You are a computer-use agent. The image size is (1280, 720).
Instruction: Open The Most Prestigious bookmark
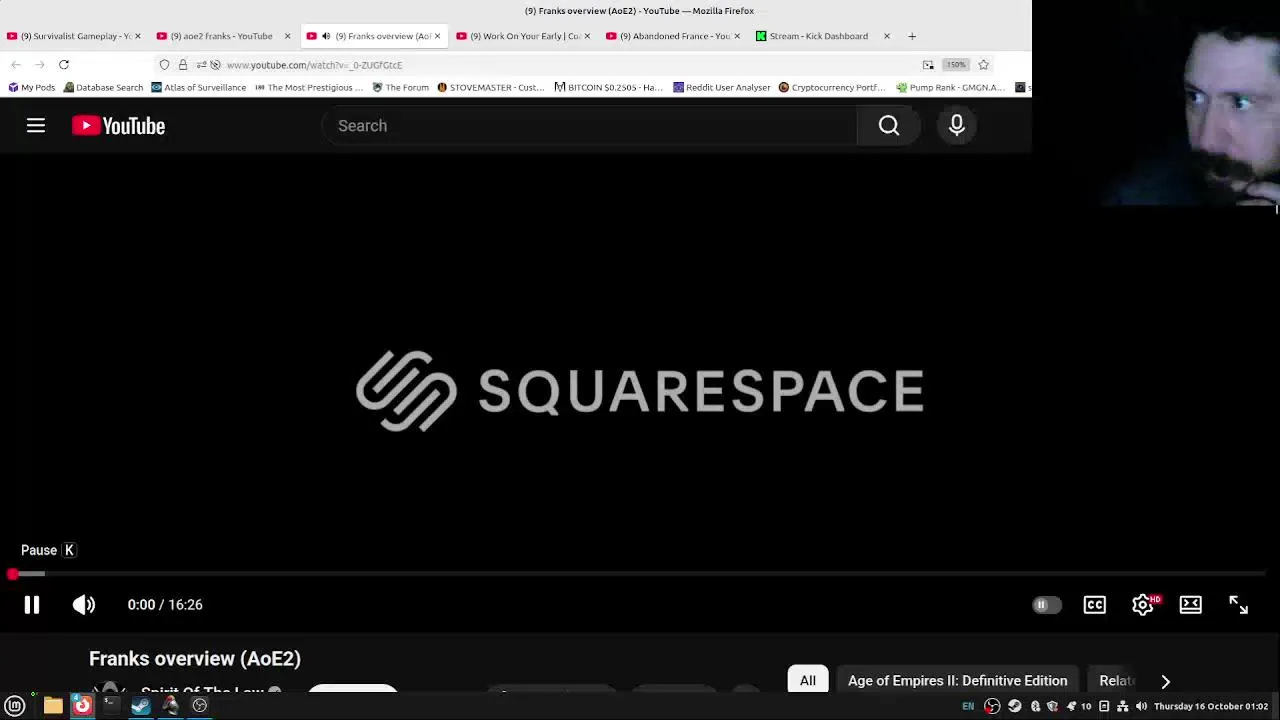point(309,87)
